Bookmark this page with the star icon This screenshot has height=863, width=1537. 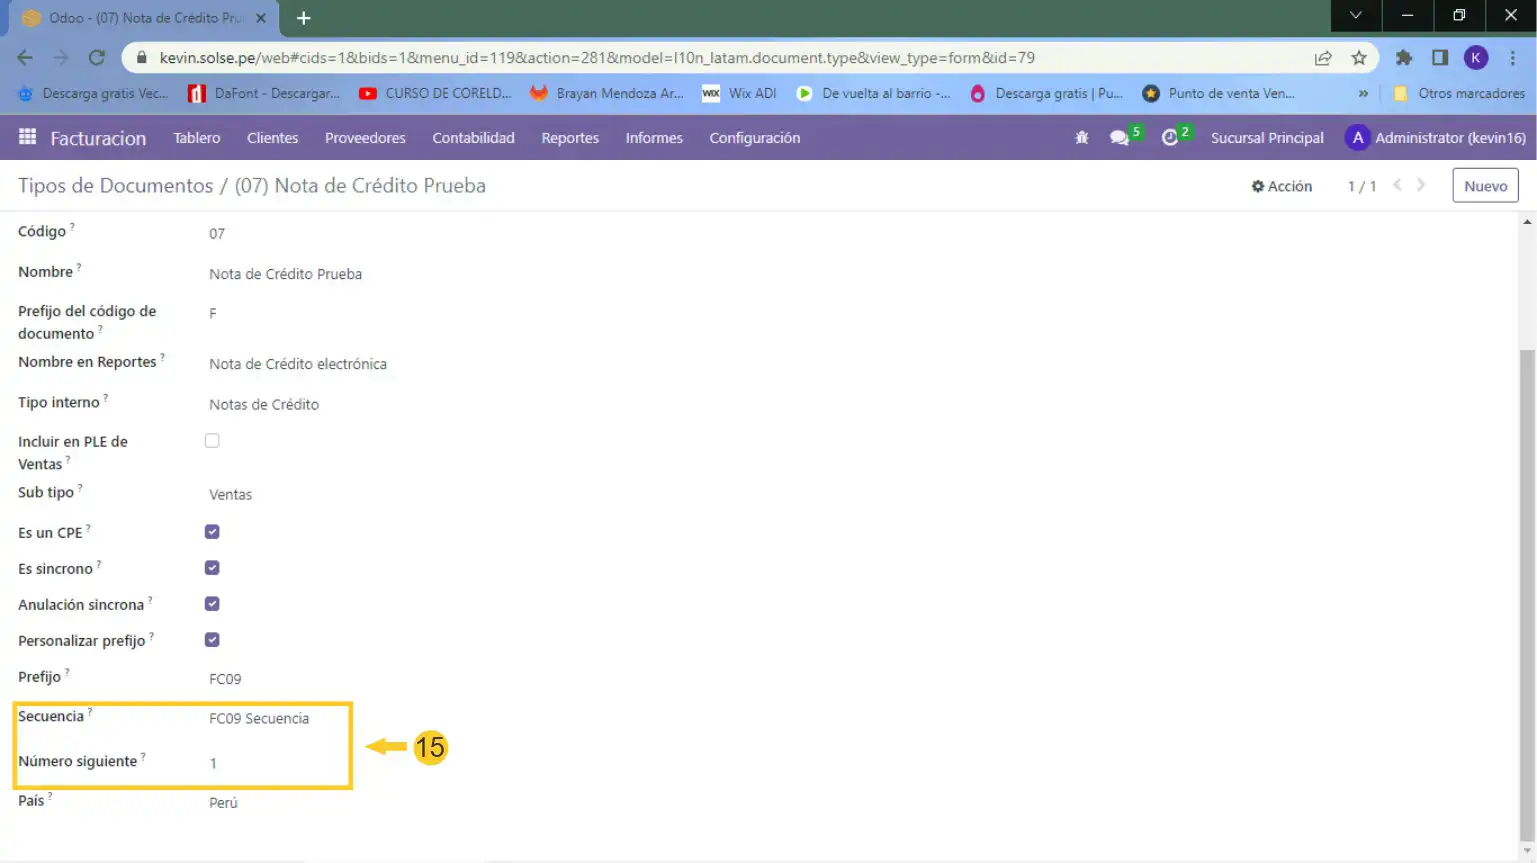pyautogui.click(x=1359, y=58)
